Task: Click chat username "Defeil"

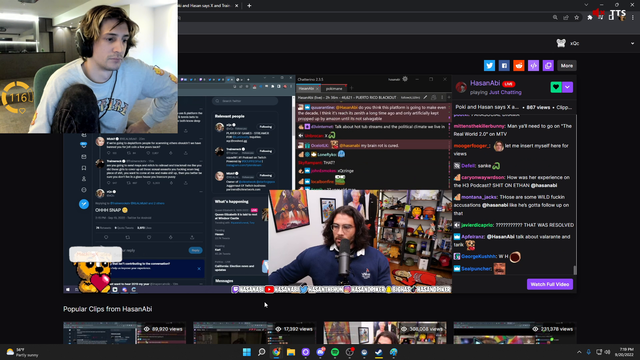Action: click(468, 166)
